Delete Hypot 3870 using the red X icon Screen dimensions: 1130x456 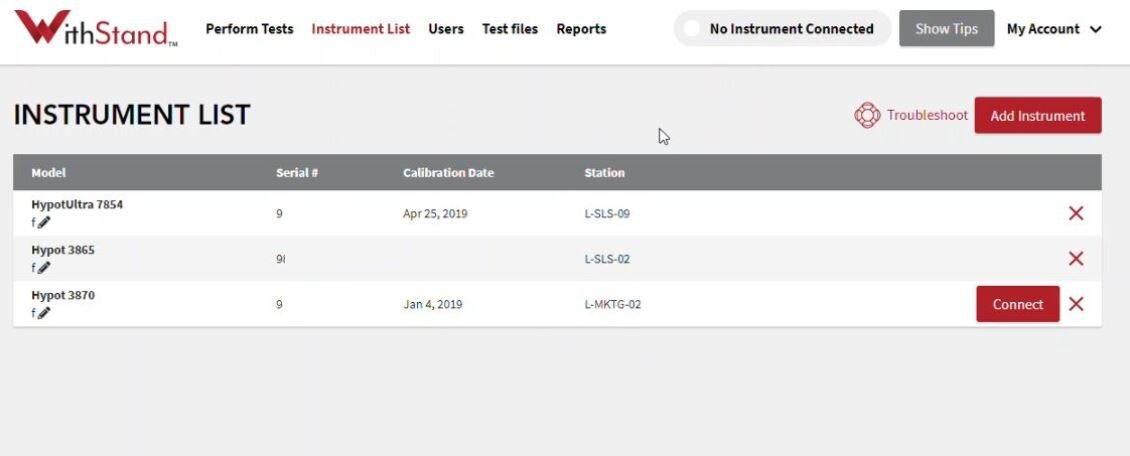1076,304
